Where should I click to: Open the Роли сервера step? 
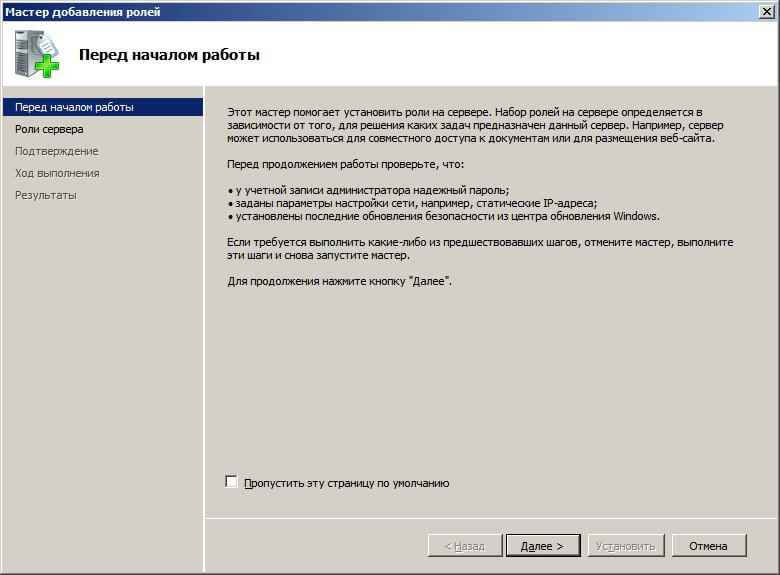click(49, 129)
